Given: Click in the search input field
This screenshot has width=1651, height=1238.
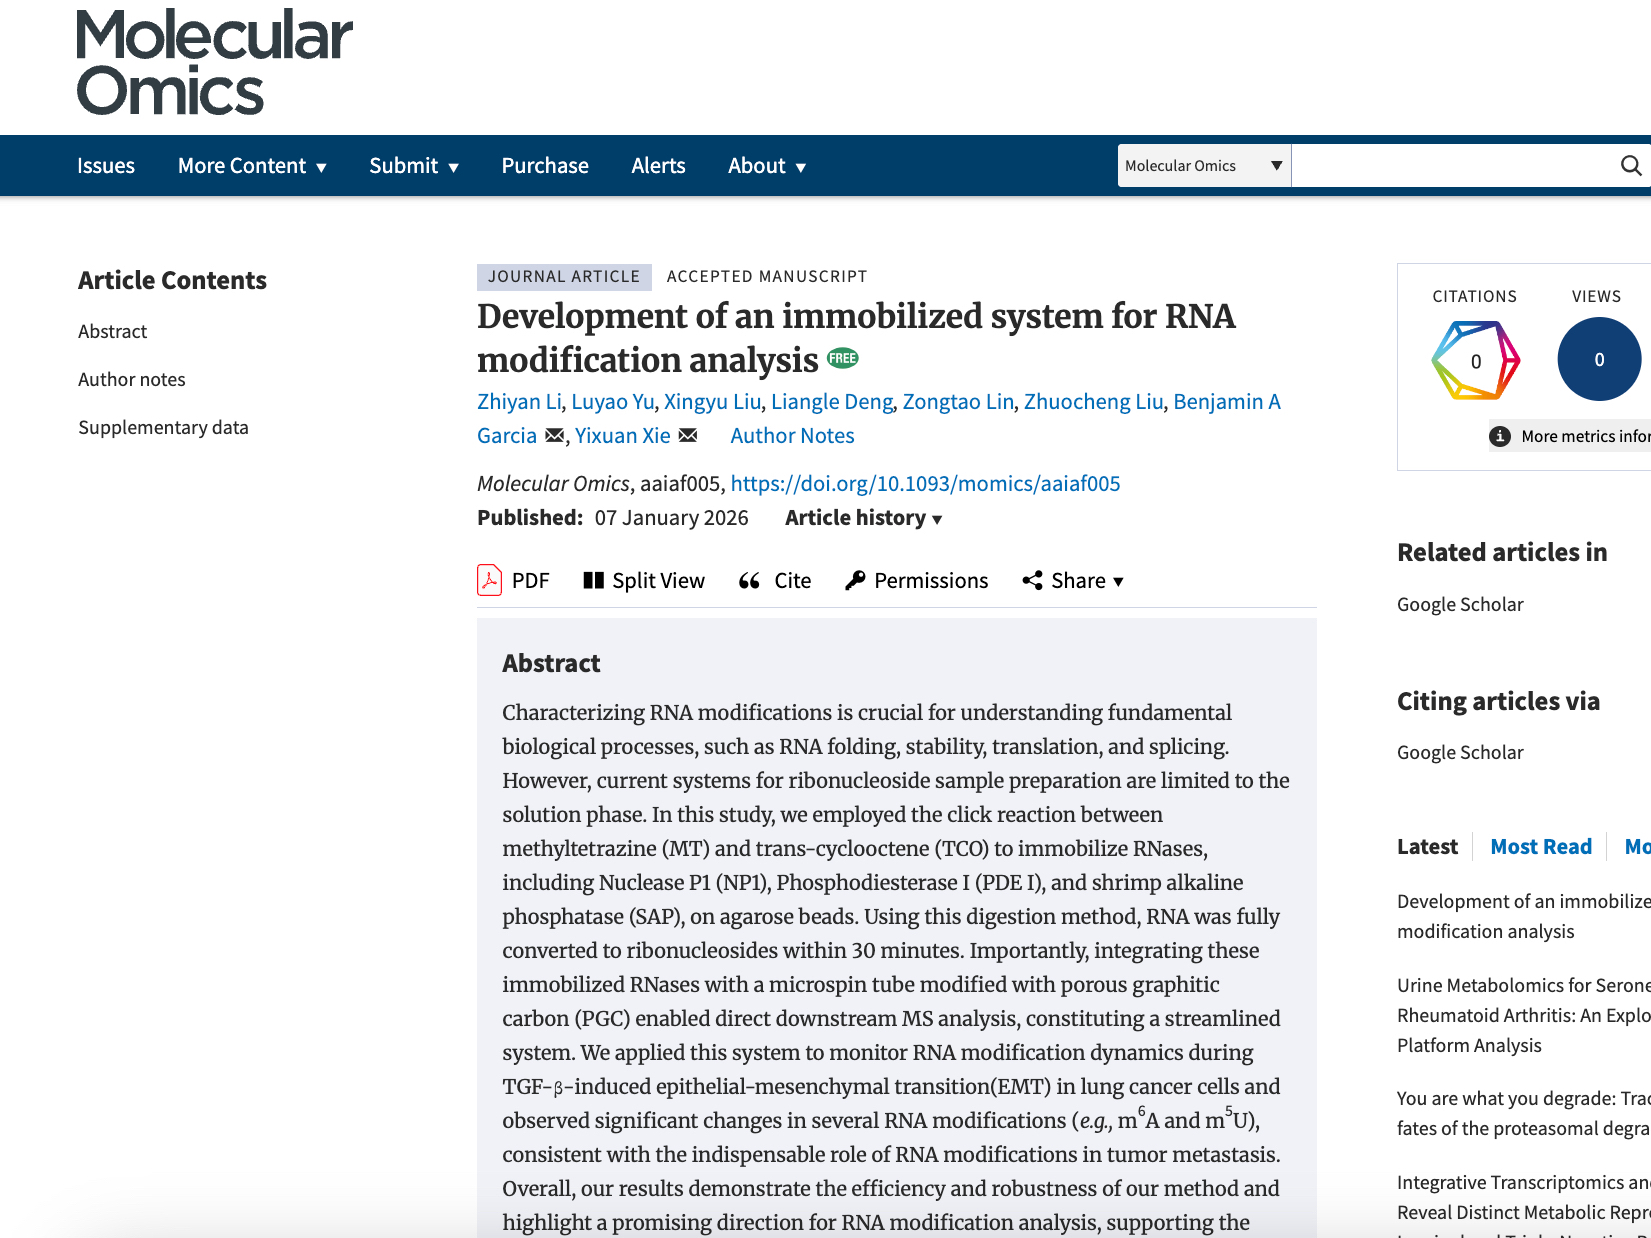Looking at the screenshot, I should [x=1450, y=166].
